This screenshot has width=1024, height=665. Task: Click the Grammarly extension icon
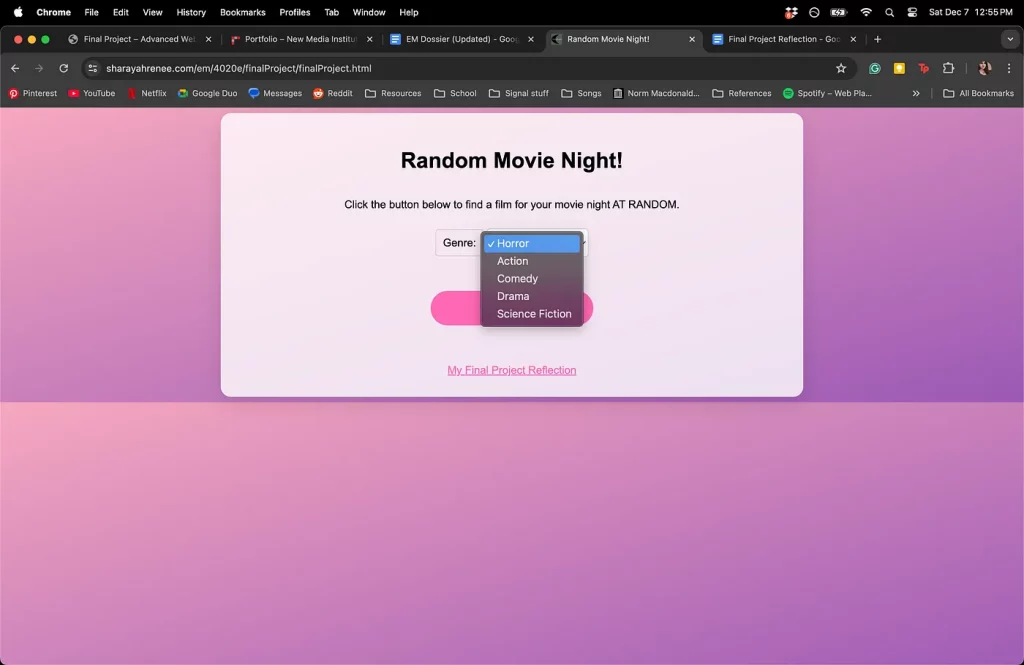pos(875,68)
